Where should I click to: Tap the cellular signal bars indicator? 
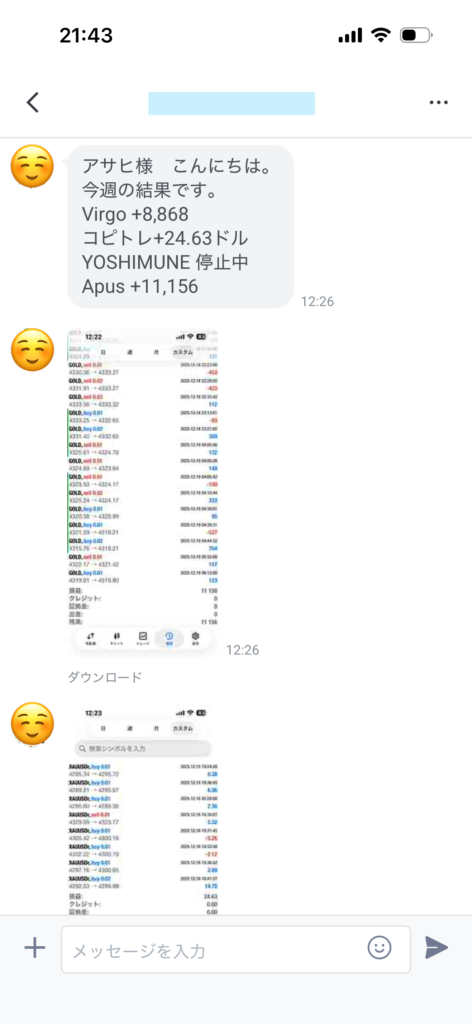point(350,36)
